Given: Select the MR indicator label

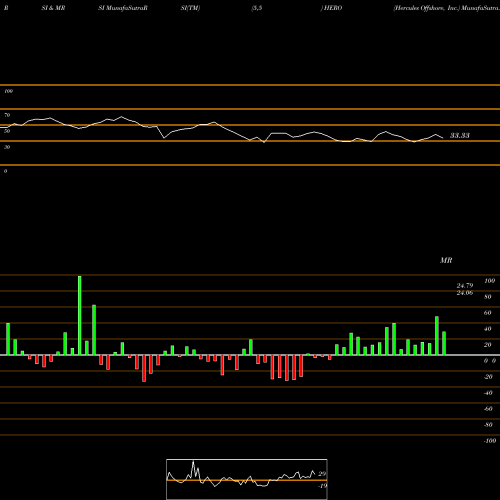Looking at the screenshot, I should click(446, 260).
